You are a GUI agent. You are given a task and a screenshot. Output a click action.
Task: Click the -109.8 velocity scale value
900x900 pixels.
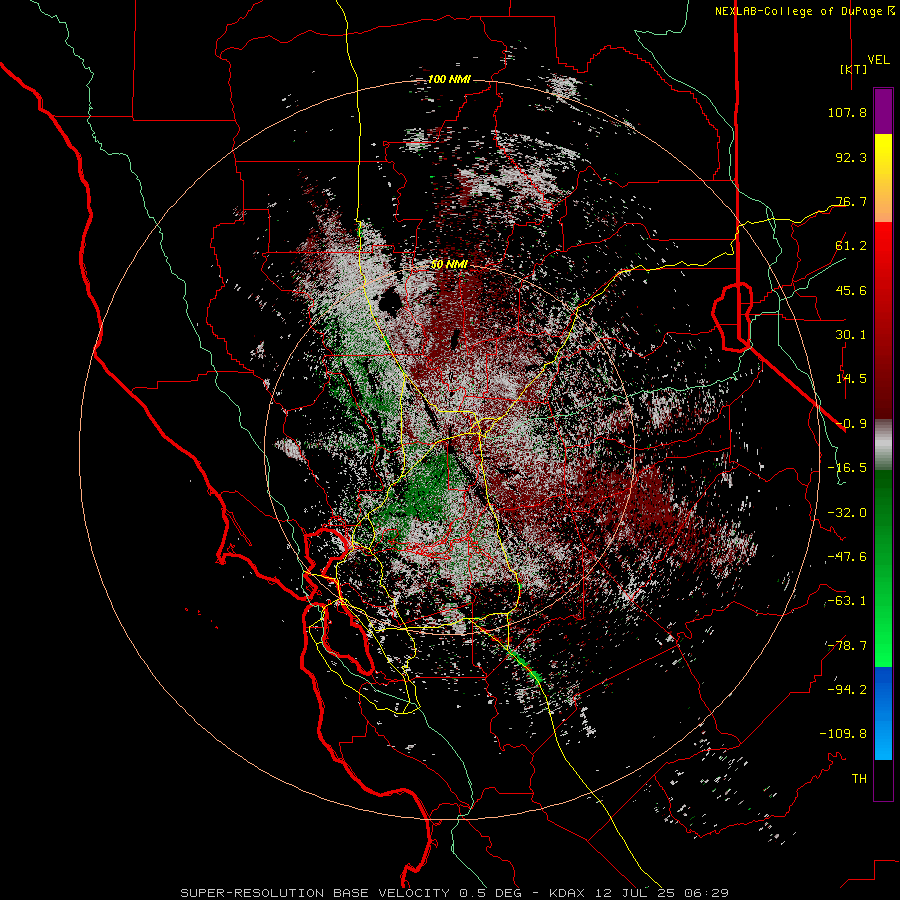(x=843, y=734)
